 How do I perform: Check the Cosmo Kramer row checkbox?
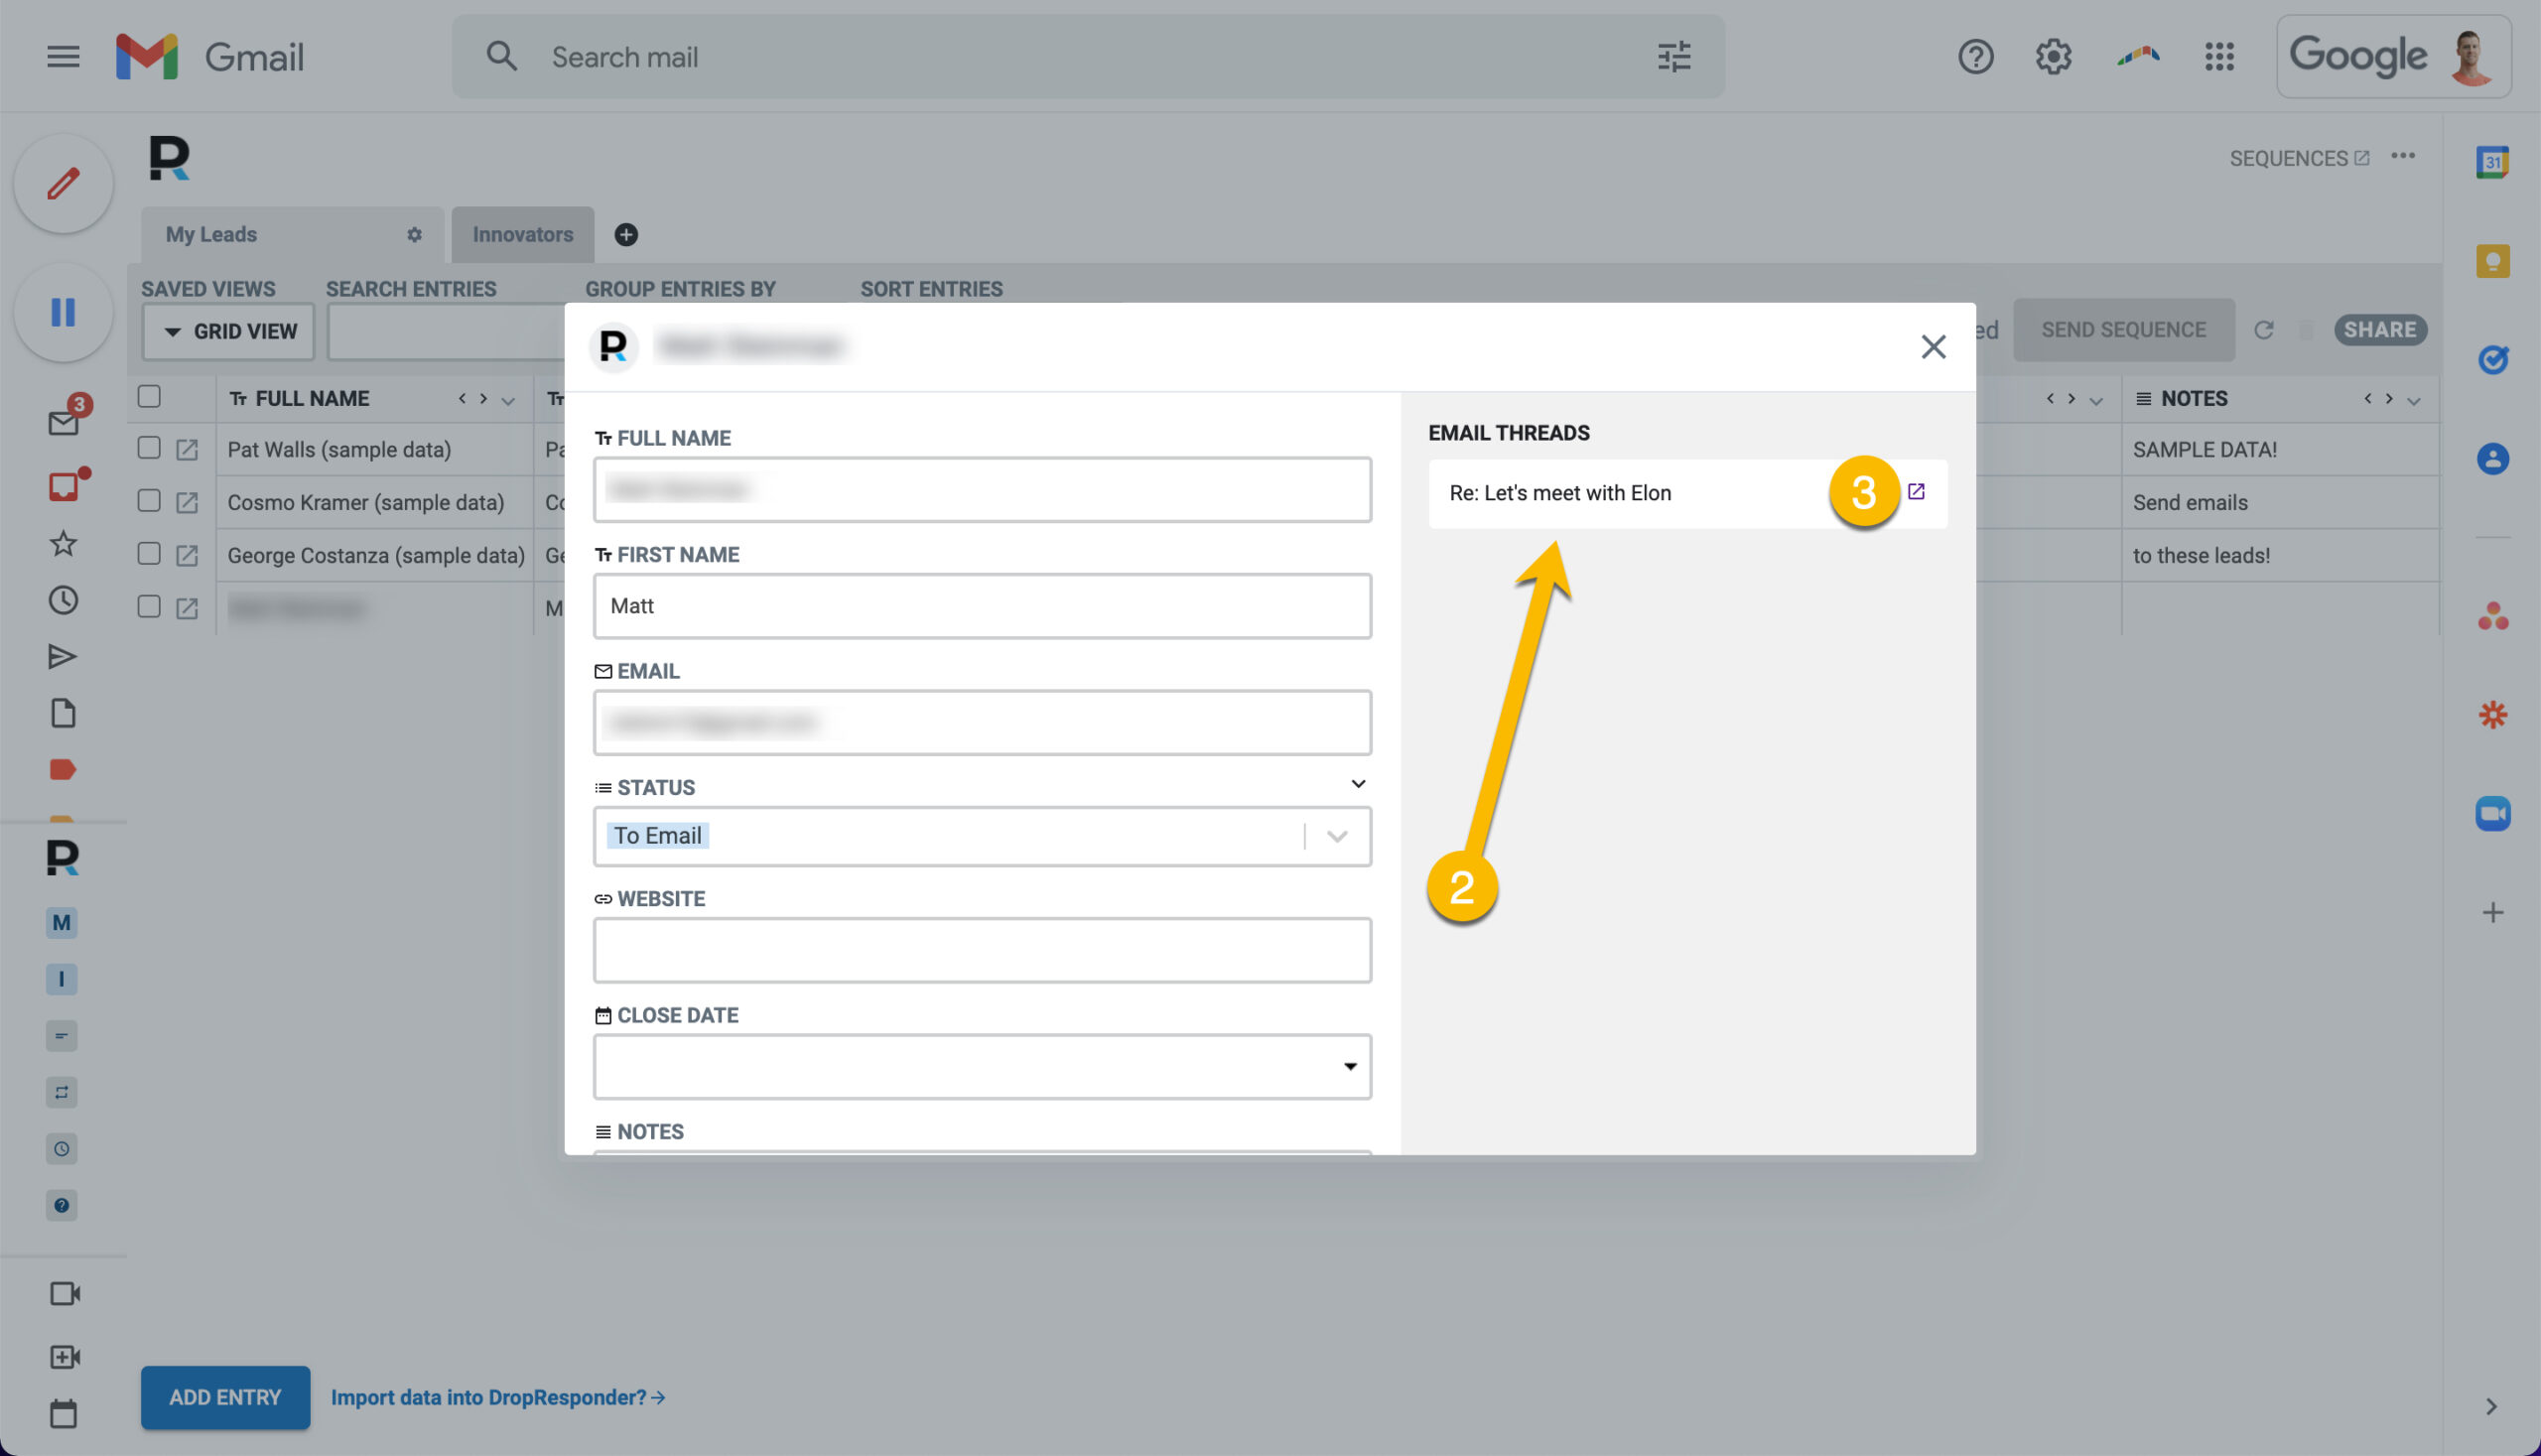click(149, 501)
